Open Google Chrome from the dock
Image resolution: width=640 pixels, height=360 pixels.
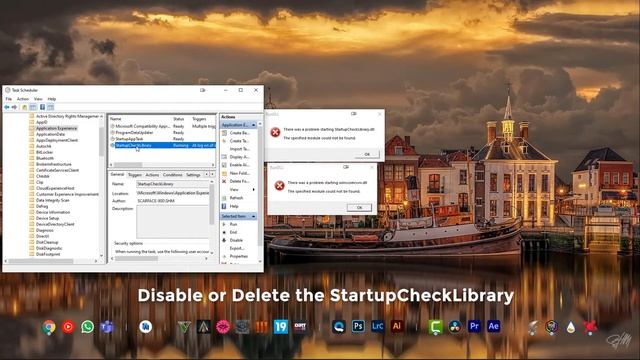pos(49,327)
